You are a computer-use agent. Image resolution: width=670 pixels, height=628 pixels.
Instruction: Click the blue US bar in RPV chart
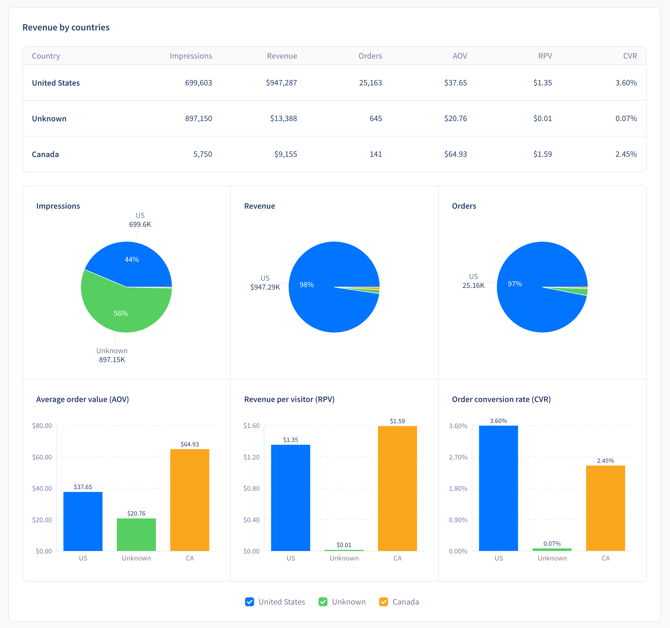[x=291, y=498]
